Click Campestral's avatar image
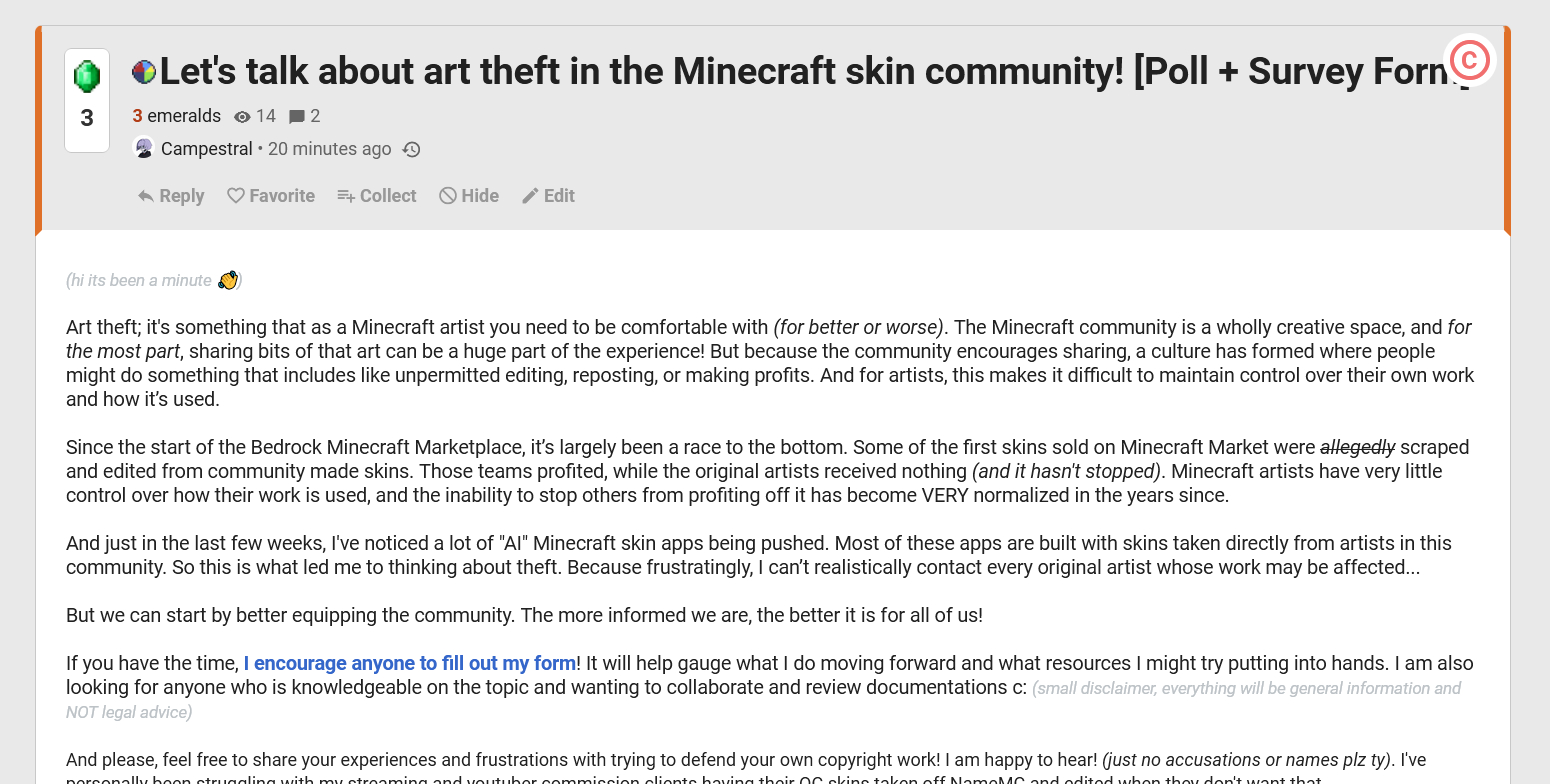The height and width of the screenshot is (784, 1550). 144,149
